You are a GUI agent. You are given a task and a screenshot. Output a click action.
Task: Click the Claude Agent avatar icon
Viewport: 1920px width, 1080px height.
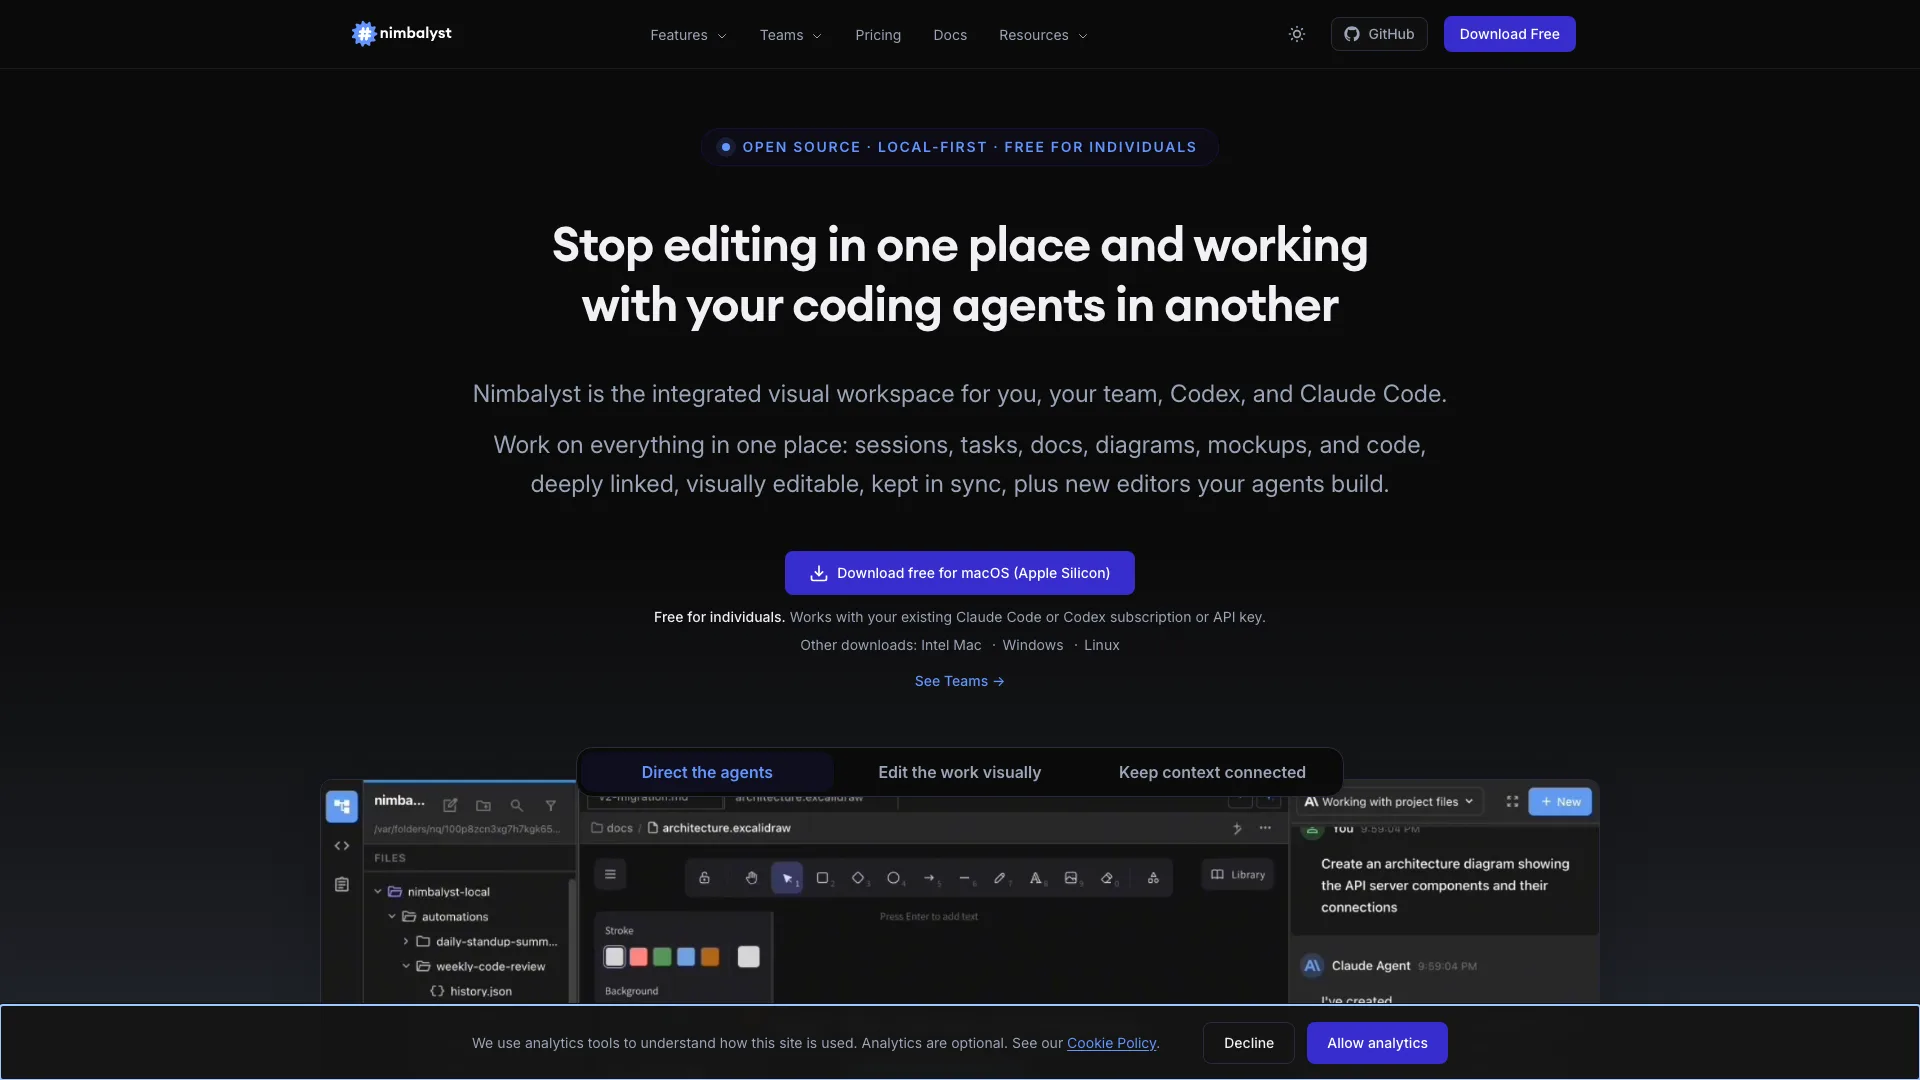point(1312,966)
